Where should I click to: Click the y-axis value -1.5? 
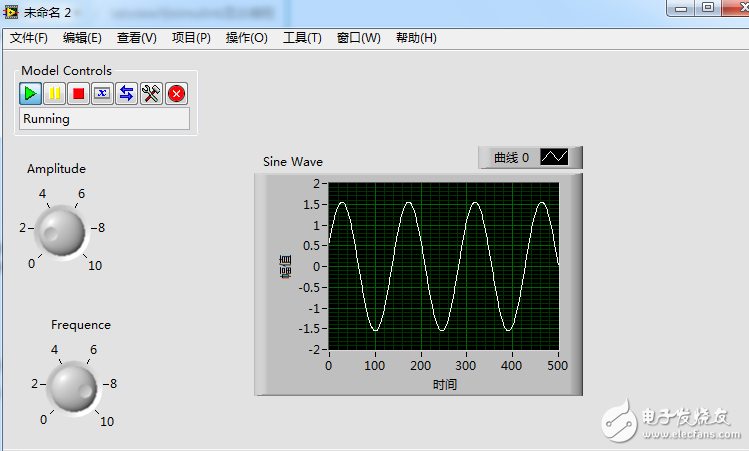(309, 329)
